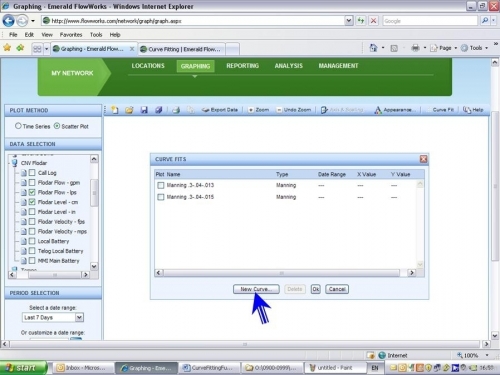Go to the Analysis nav tab

click(289, 66)
